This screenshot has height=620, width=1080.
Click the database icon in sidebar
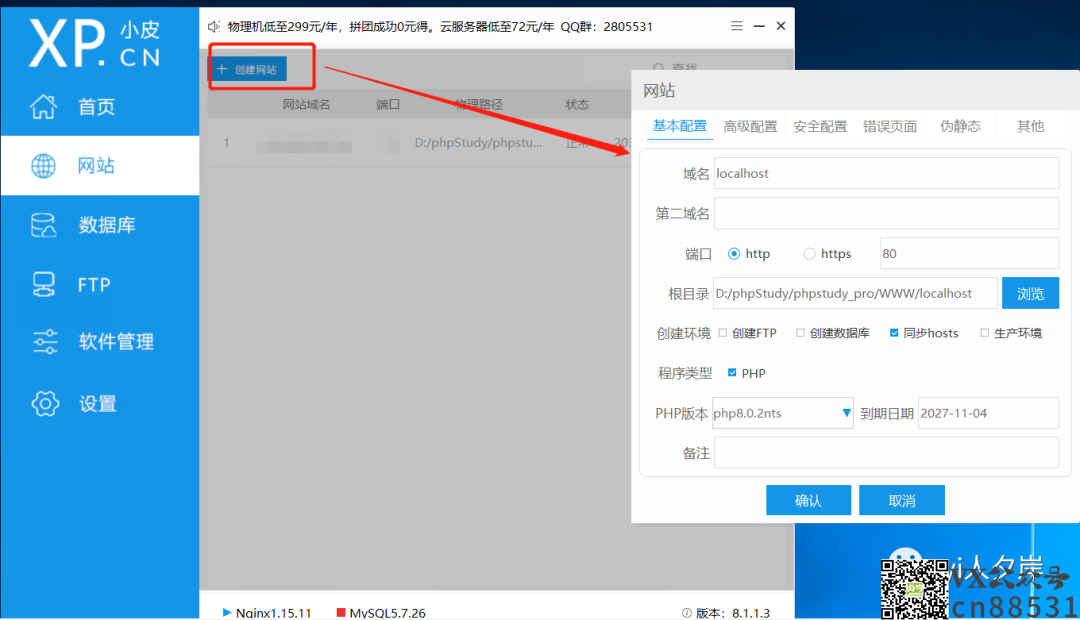tap(43, 225)
